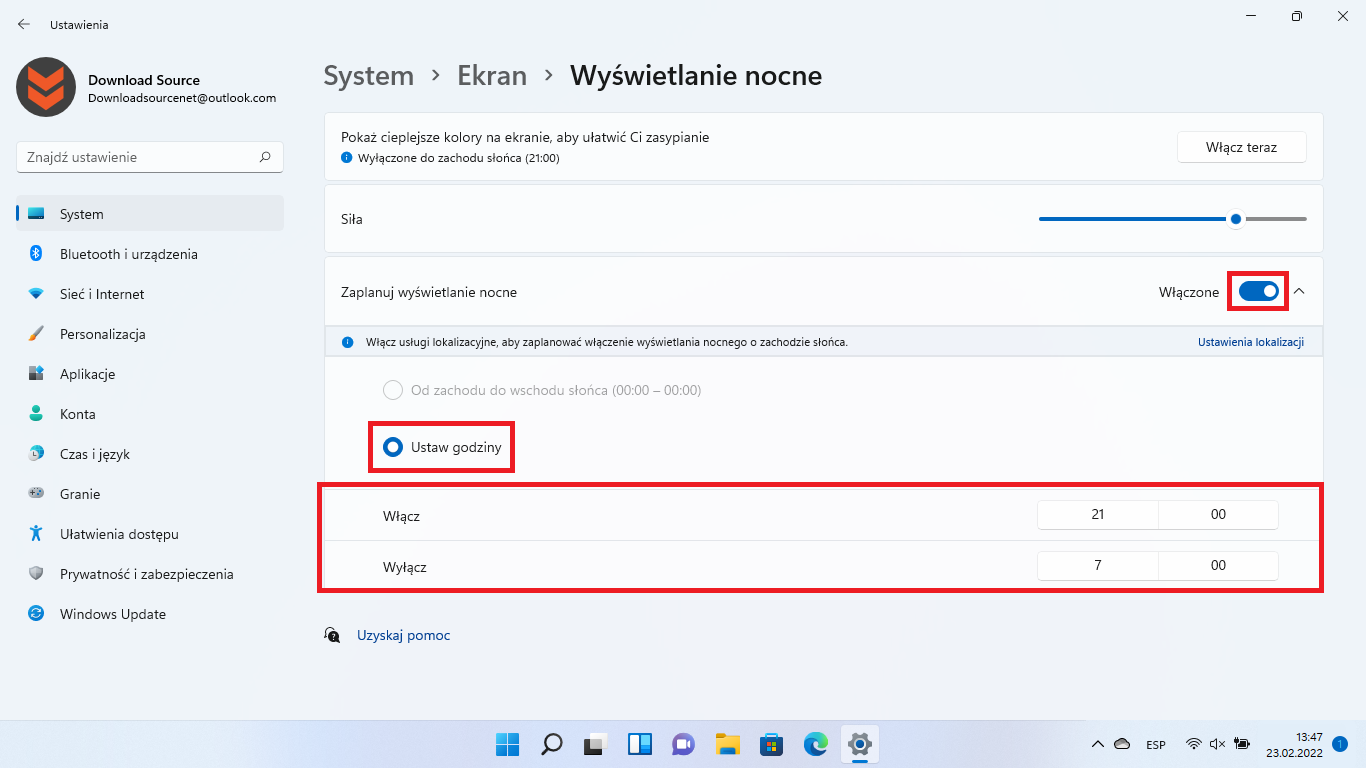Viewport: 1366px width, 768px height.
Task: Open Ustawienia lokalizacji link
Action: pos(1251,342)
